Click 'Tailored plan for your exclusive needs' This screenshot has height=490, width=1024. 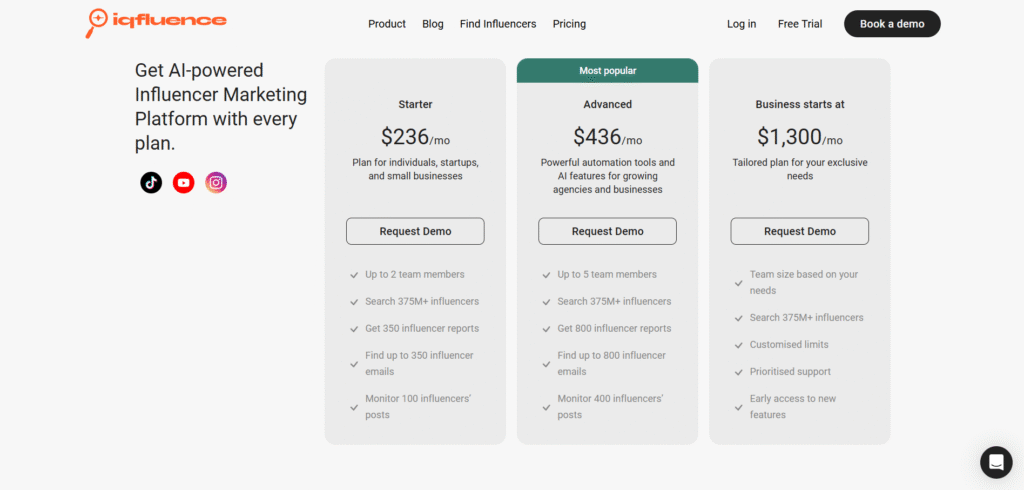point(799,169)
